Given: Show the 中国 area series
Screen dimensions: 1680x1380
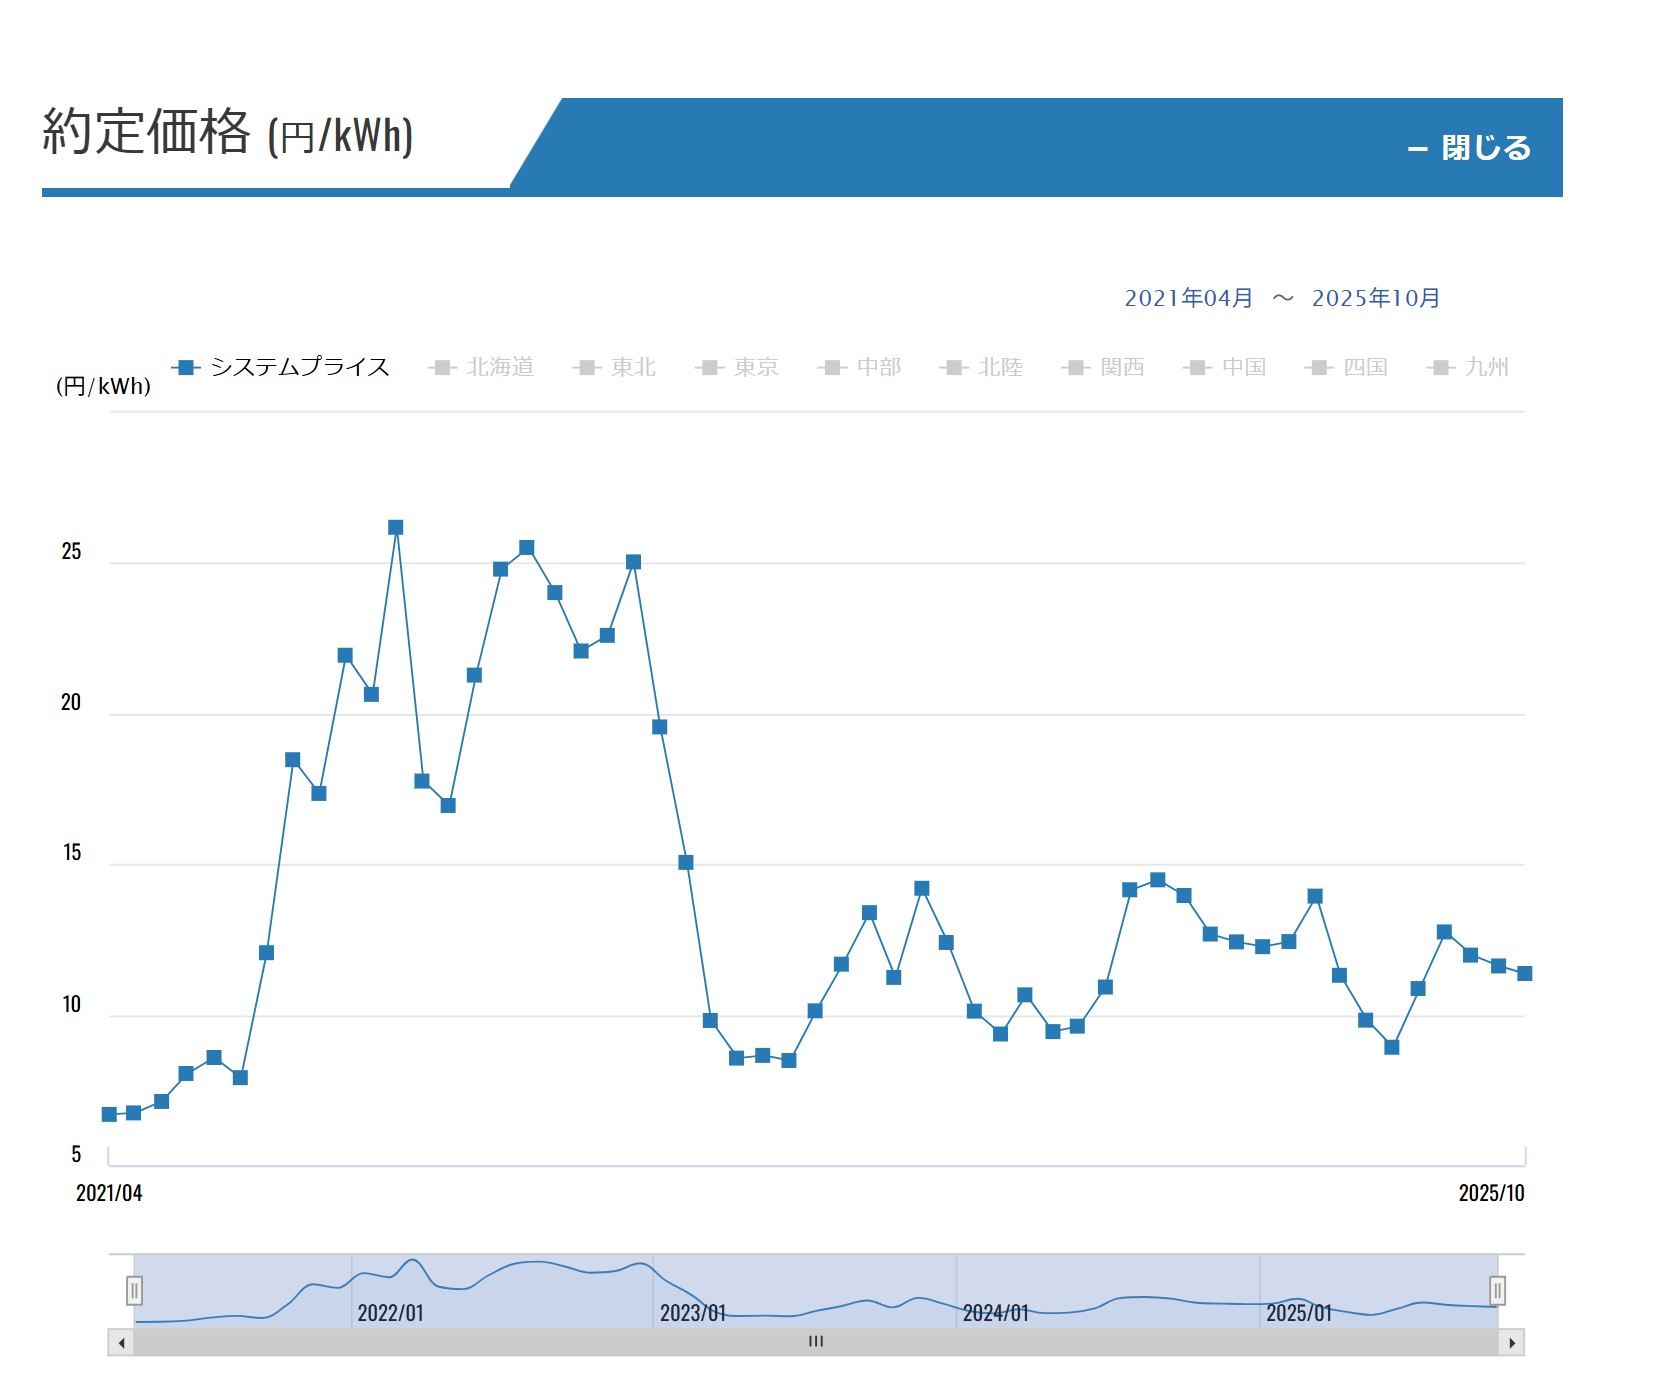Looking at the screenshot, I should point(1227,367).
